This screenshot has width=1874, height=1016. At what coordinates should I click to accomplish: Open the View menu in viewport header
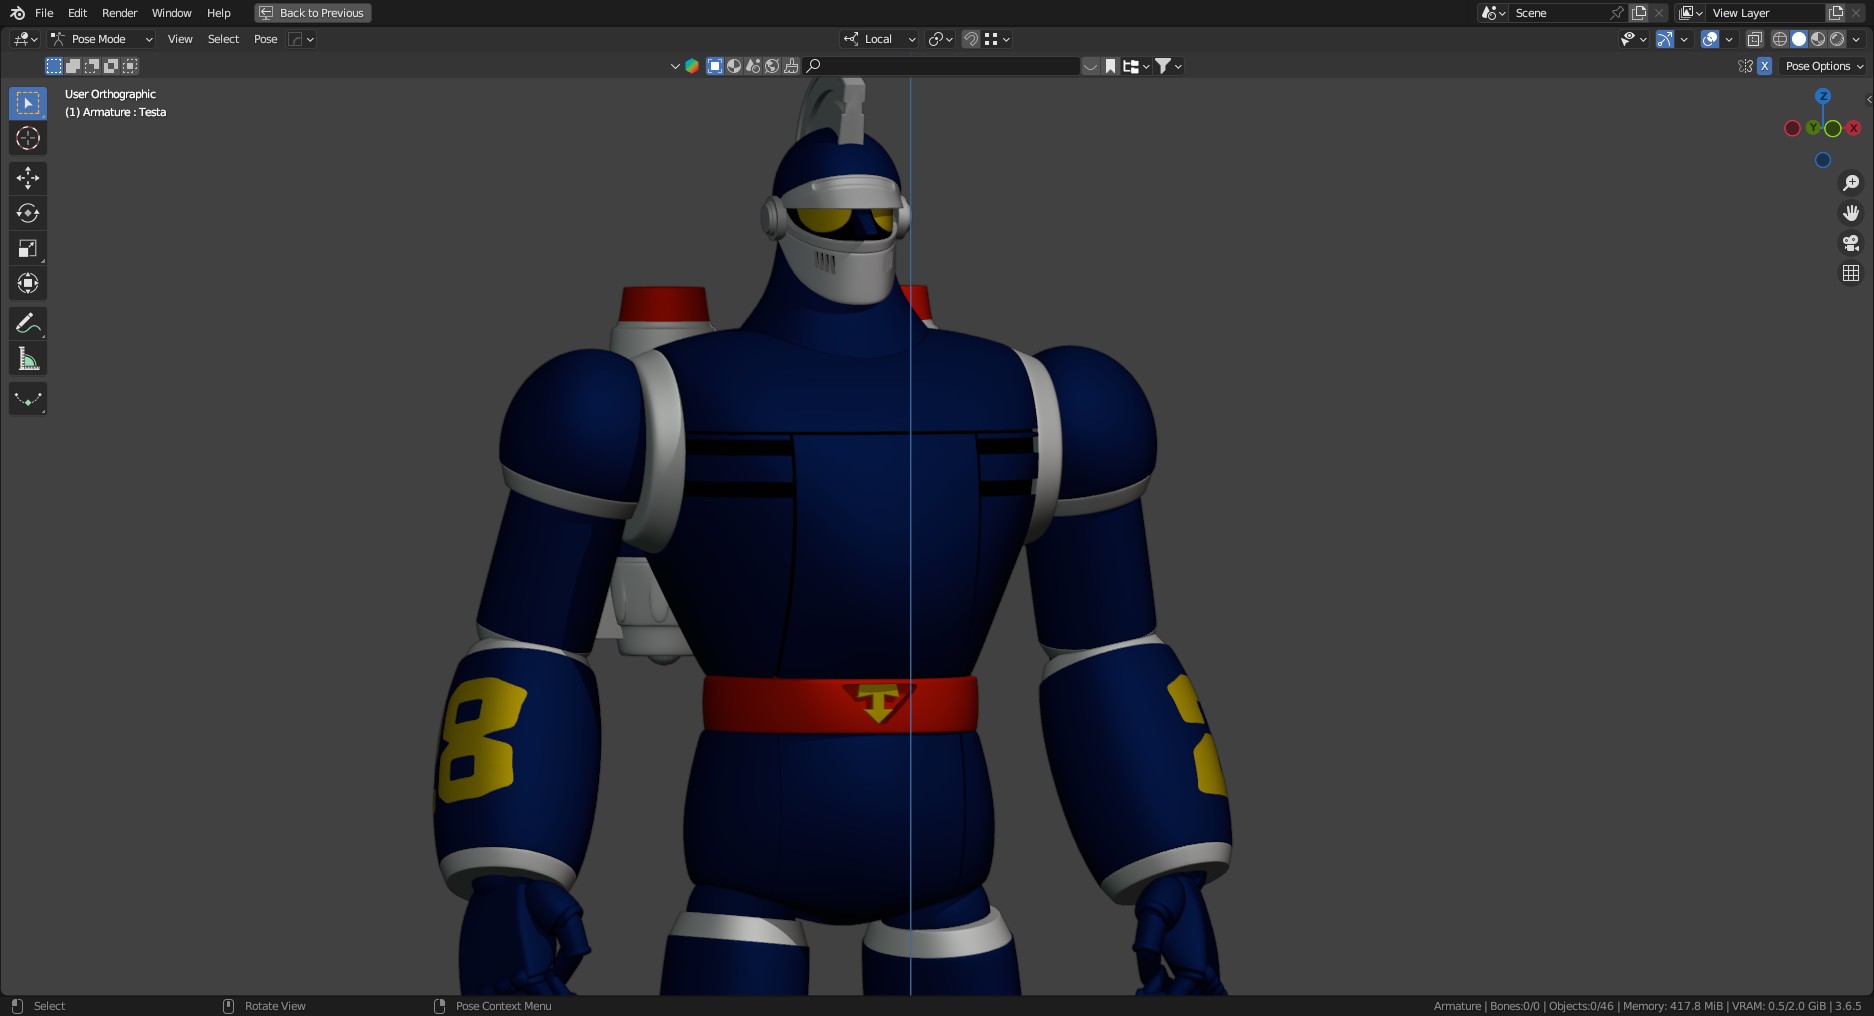point(180,39)
